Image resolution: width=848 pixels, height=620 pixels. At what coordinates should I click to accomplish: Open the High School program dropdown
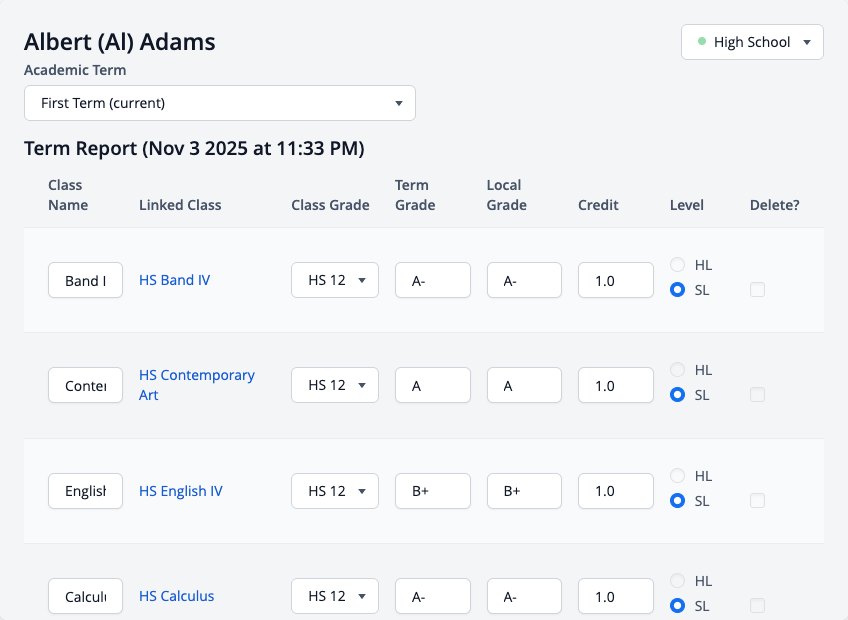[x=752, y=42]
